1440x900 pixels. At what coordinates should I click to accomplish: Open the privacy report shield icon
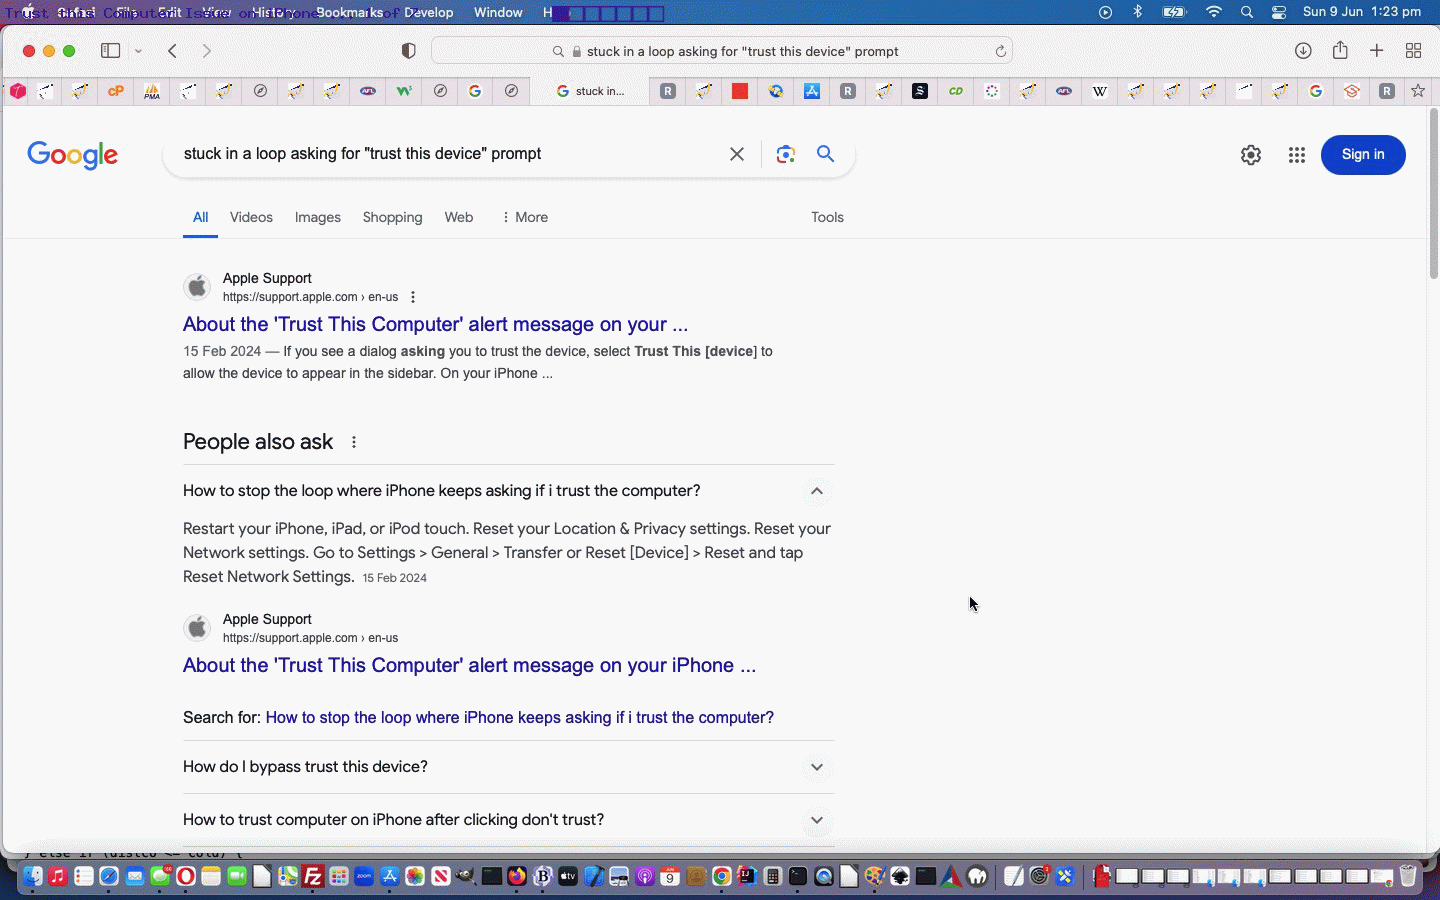click(x=408, y=51)
